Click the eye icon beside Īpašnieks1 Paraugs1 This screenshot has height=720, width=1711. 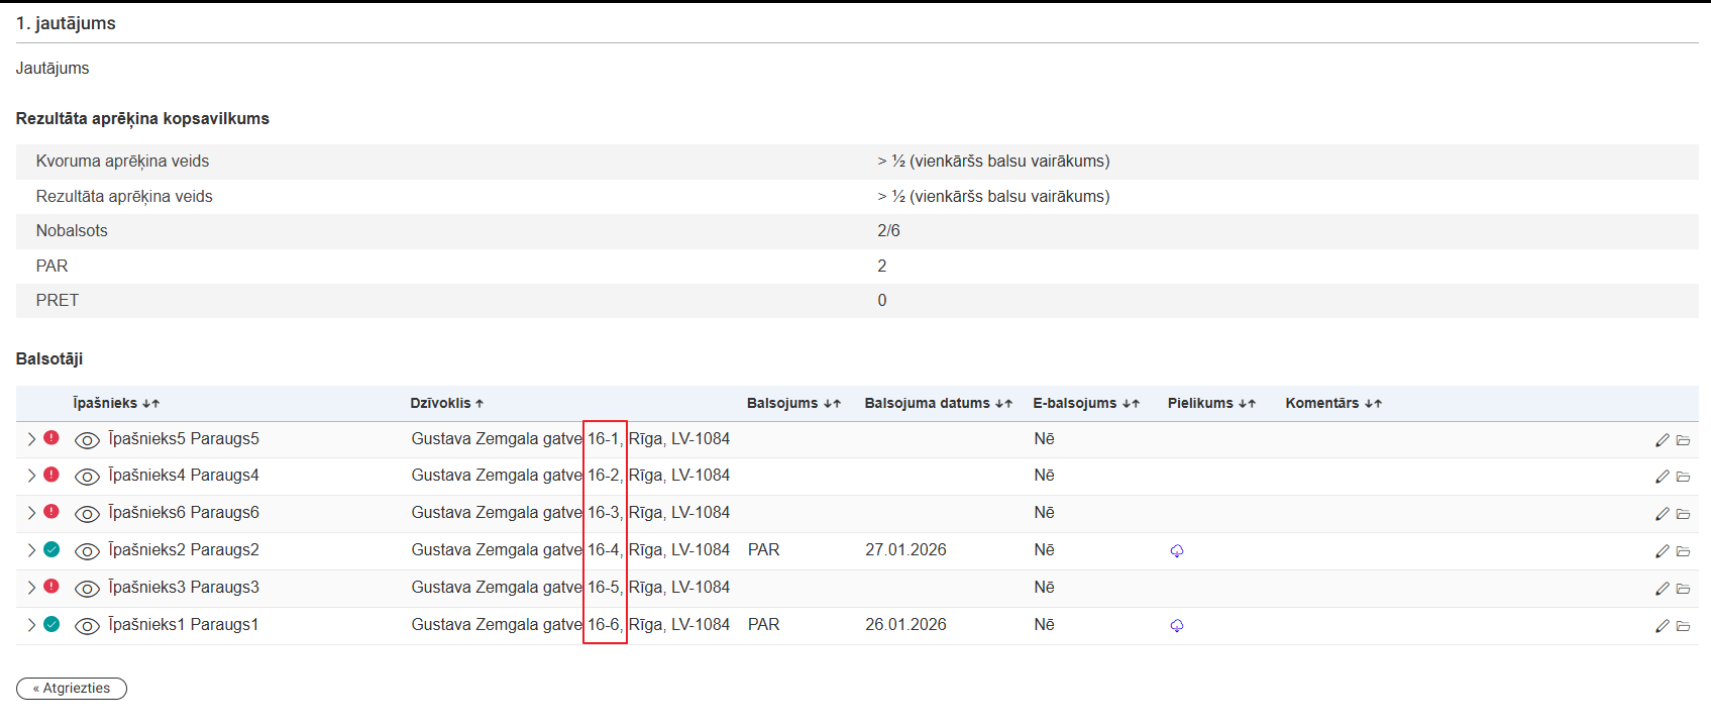pyautogui.click(x=87, y=626)
